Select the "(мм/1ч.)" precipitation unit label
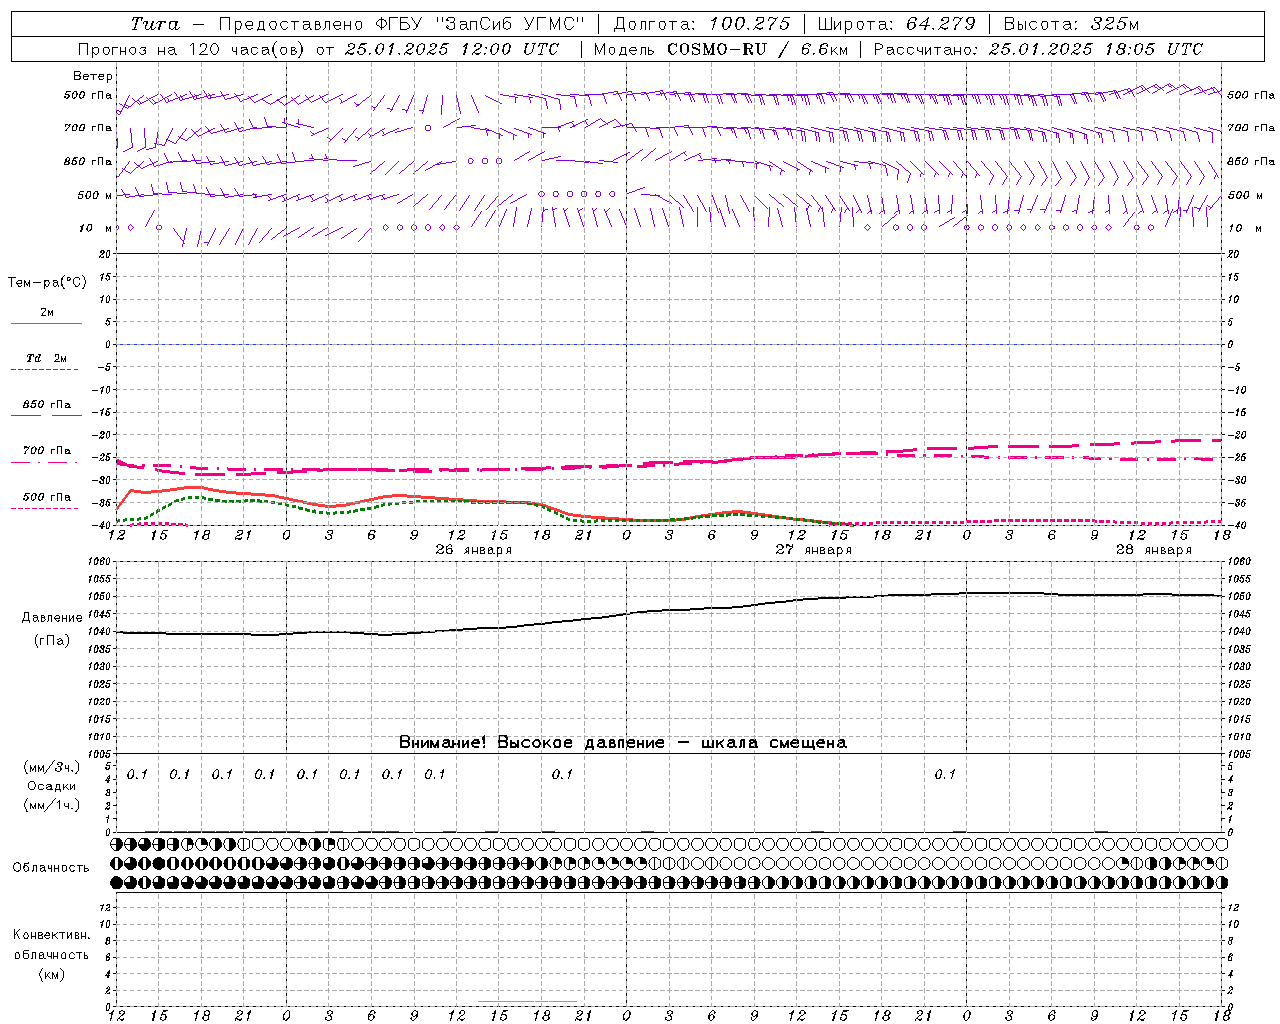Image resolution: width=1280 pixels, height=1024 pixels. 51,805
